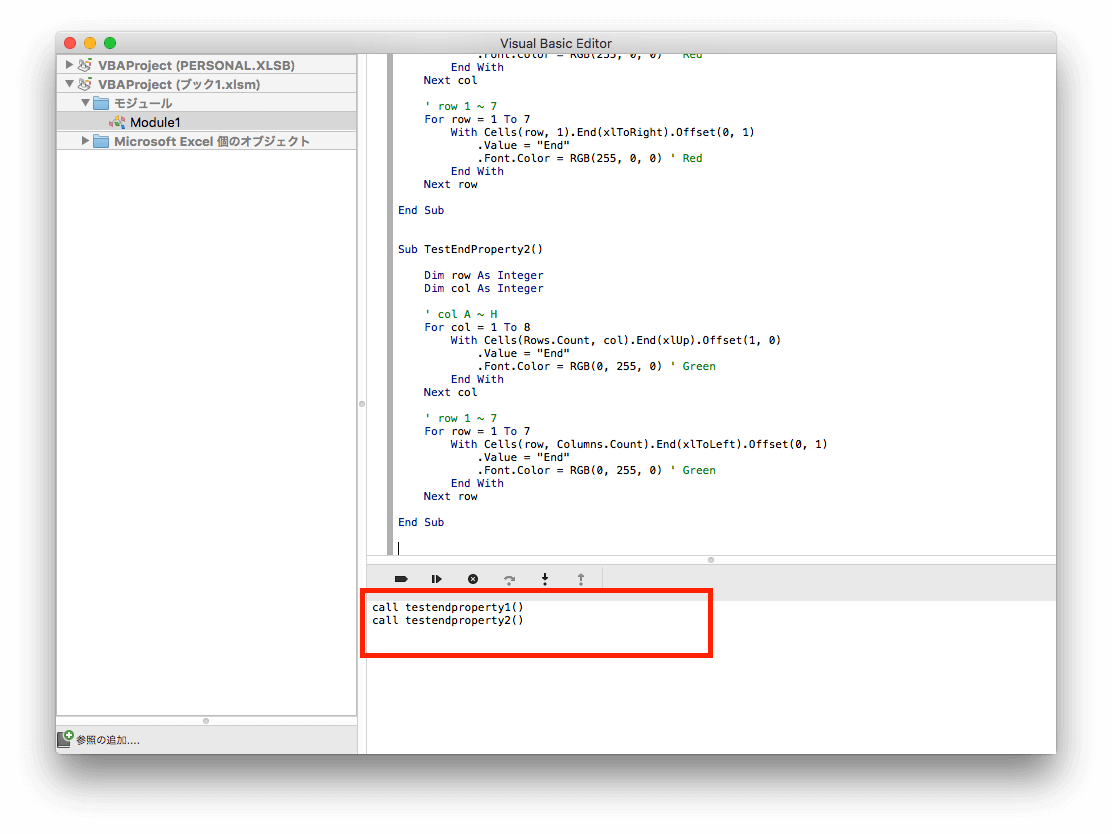Image resolution: width=1112 pixels, height=834 pixels.
Task: Click the line 'call testendproperty2()' in Immediate window
Action: 447,621
